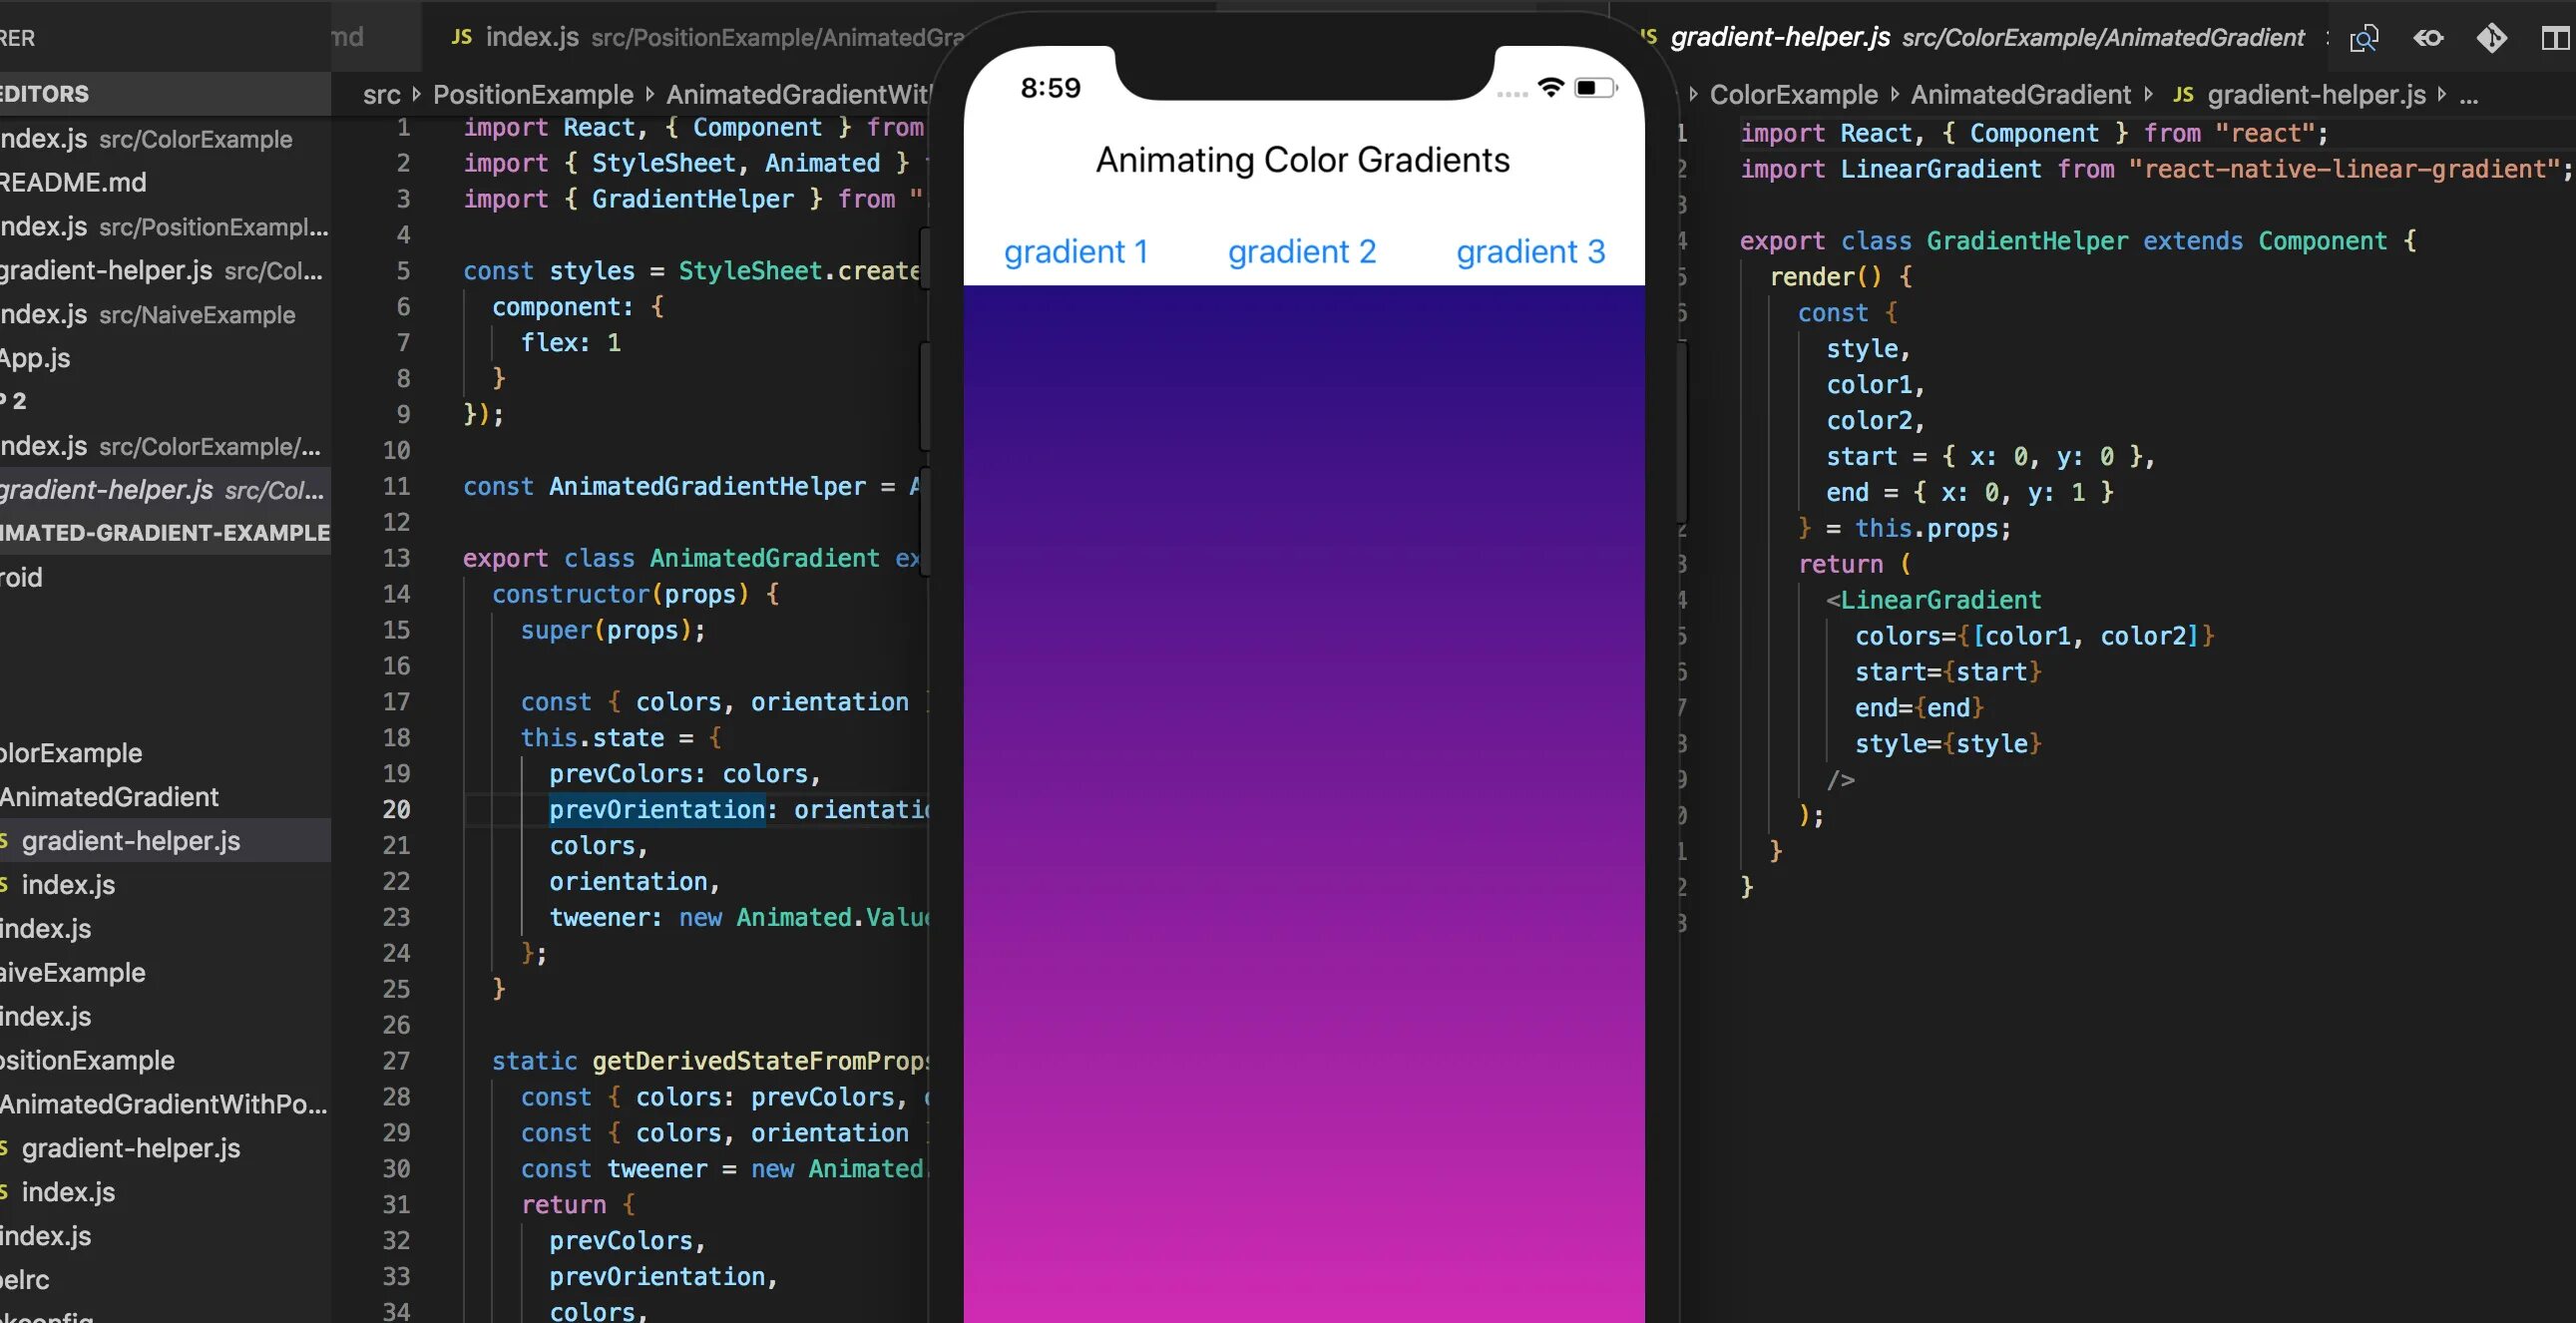2576x1323 pixels.
Task: Click the battery icon in phone status bar
Action: pyautogui.click(x=1594, y=88)
